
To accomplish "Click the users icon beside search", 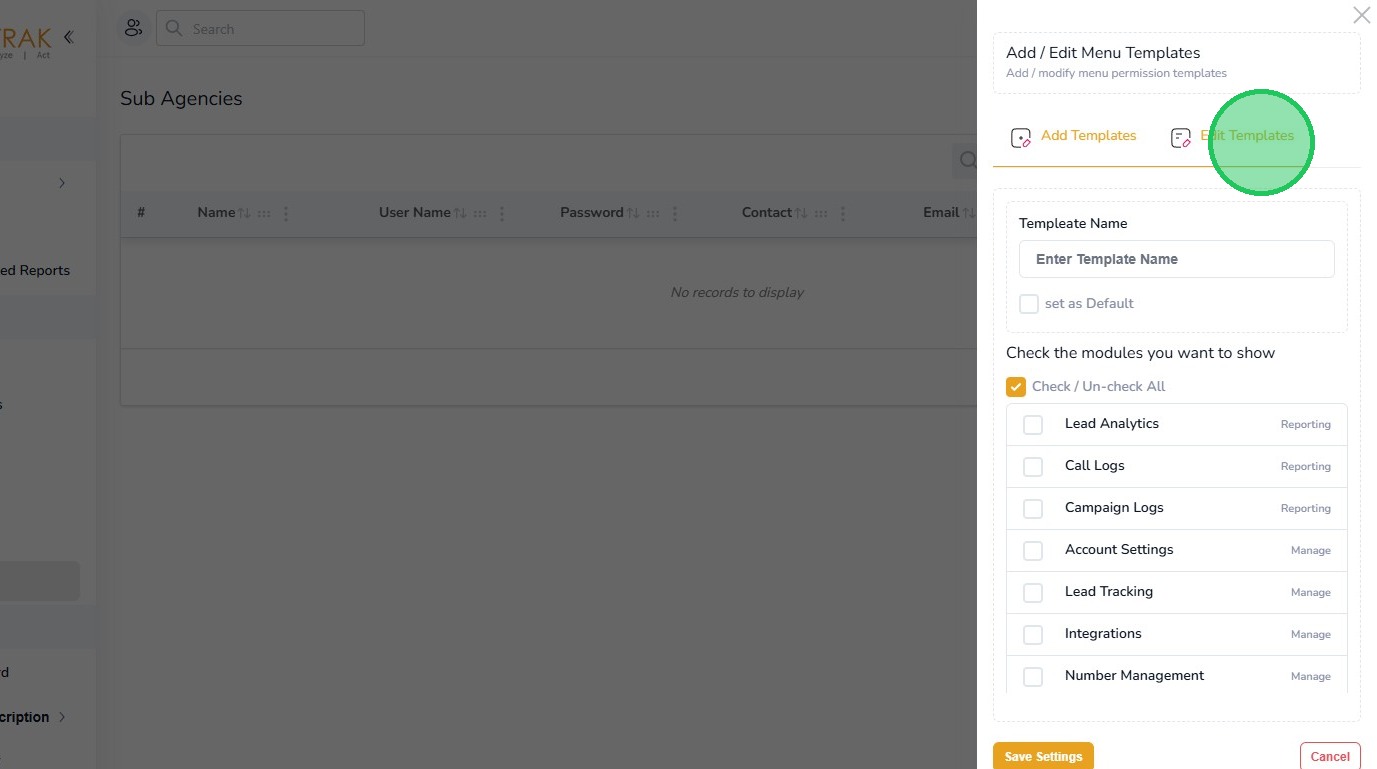I will click(133, 28).
